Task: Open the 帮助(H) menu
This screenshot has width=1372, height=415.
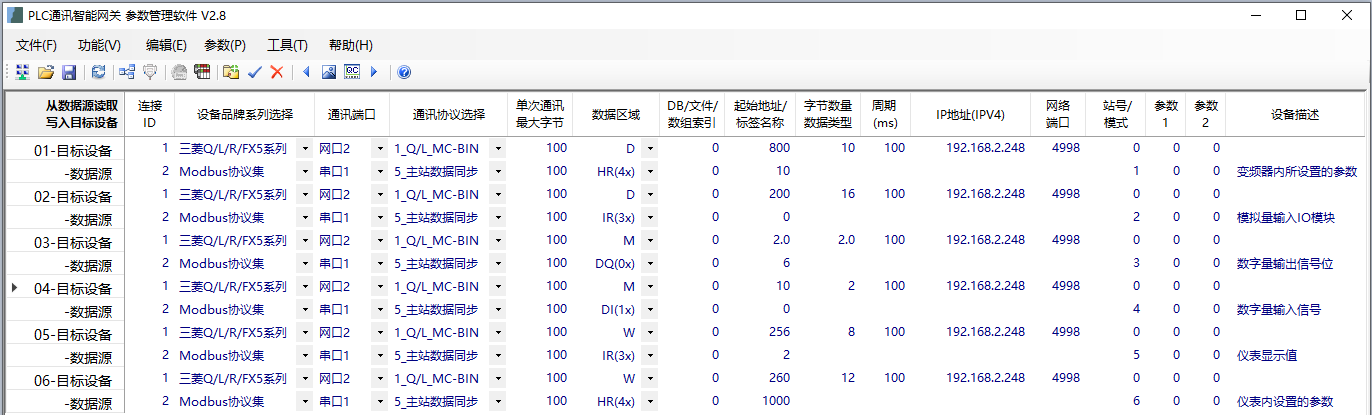Action: tap(350, 45)
